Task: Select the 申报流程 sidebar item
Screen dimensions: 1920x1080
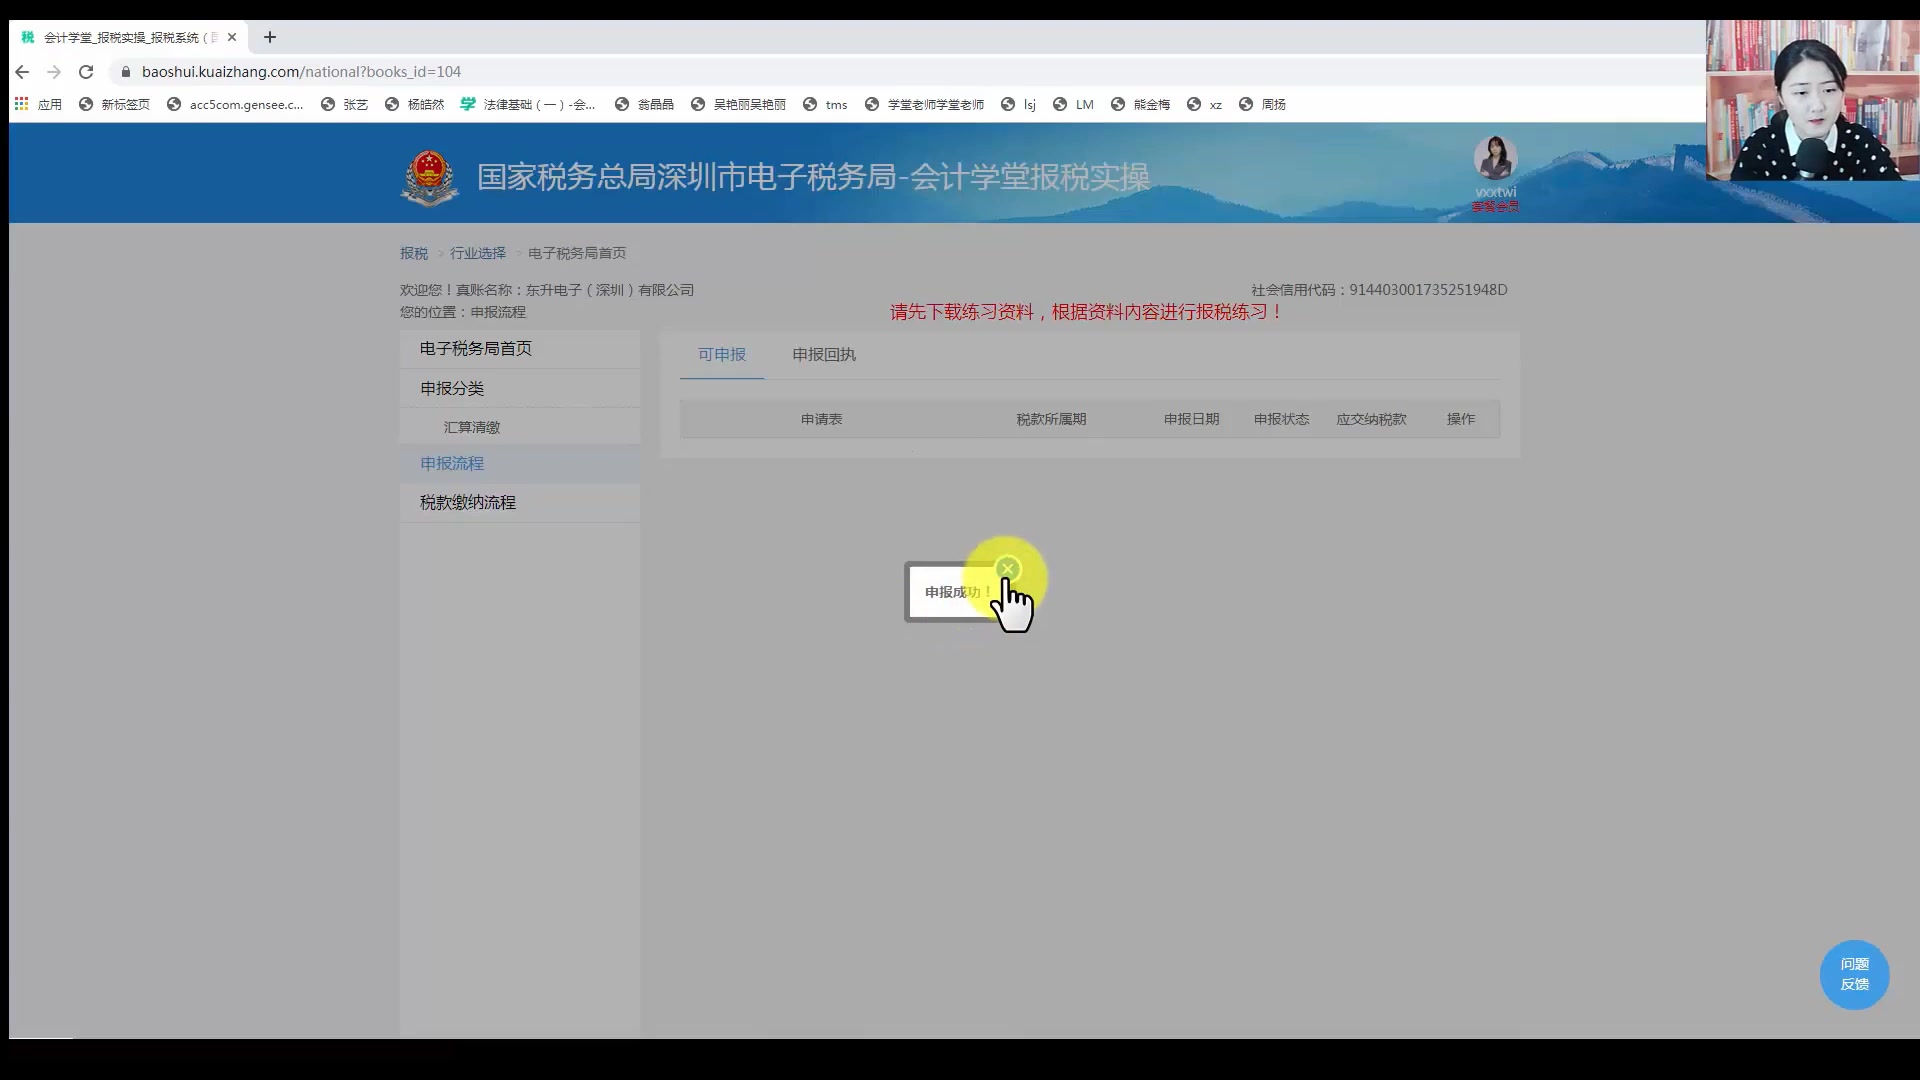Action: [x=452, y=463]
